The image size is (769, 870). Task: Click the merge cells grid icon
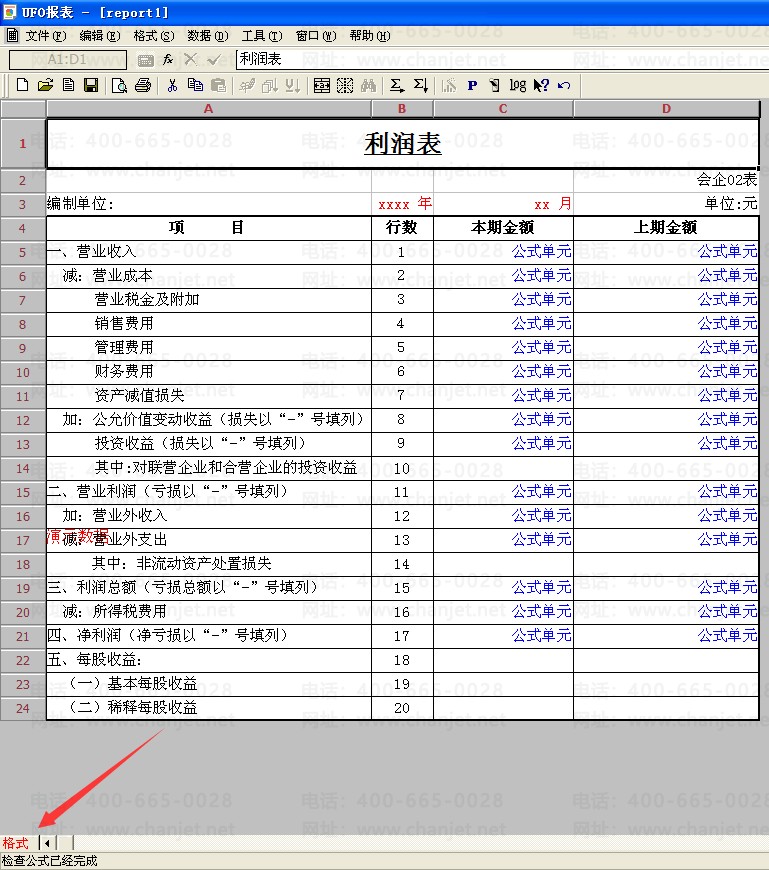click(x=322, y=85)
